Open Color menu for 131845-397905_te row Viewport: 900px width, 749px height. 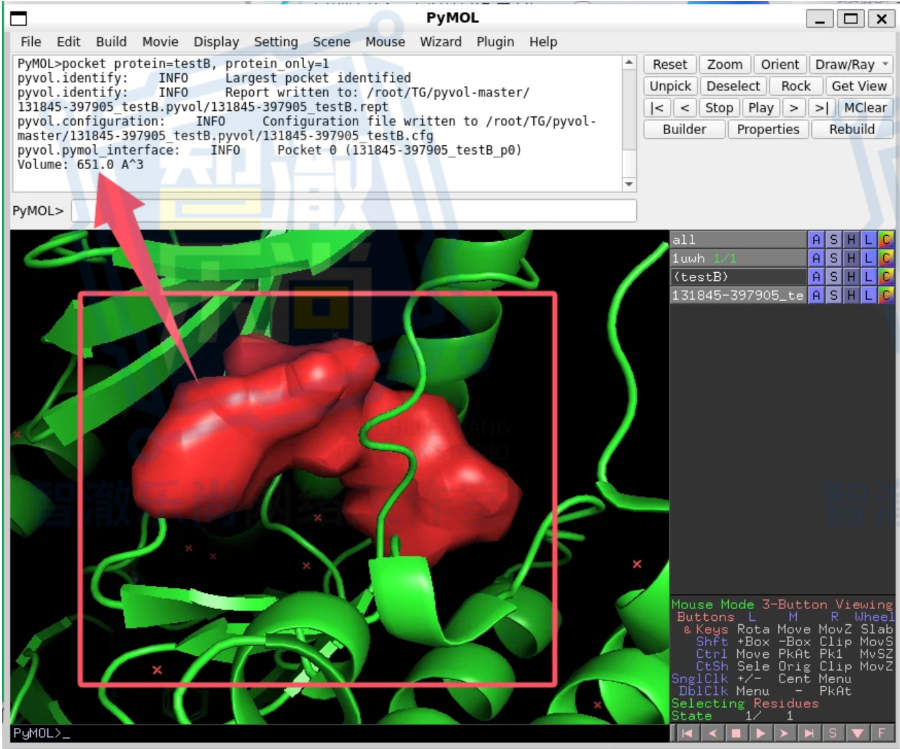[x=886, y=295]
